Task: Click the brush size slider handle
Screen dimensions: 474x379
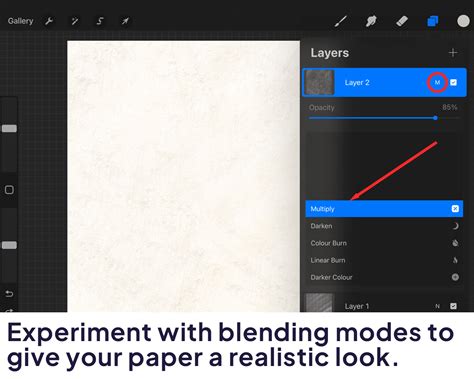Action: pos(9,129)
